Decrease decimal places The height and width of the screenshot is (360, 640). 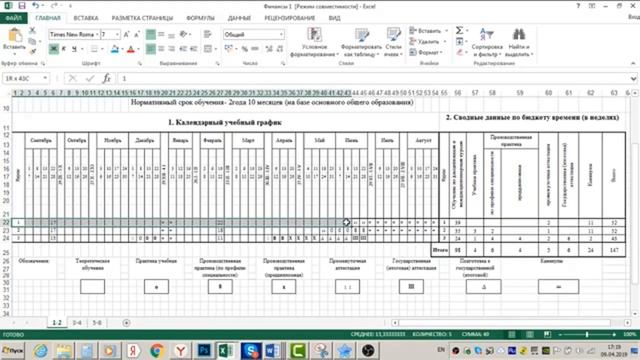[280, 49]
